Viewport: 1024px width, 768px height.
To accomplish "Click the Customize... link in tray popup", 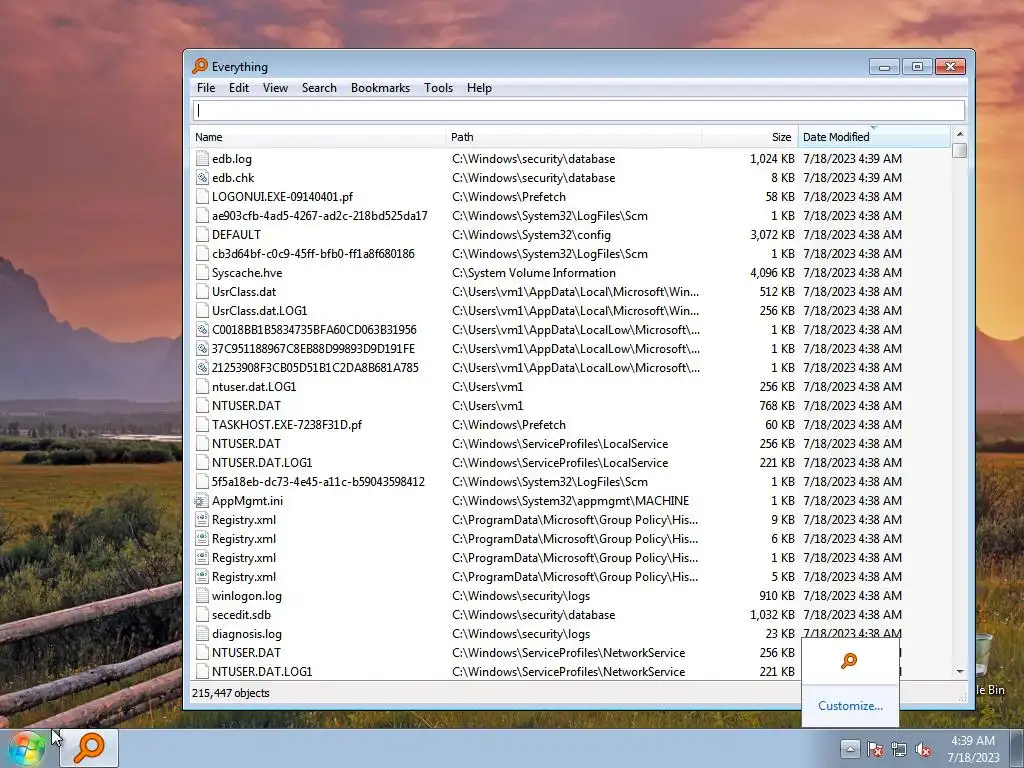I will click(x=850, y=706).
